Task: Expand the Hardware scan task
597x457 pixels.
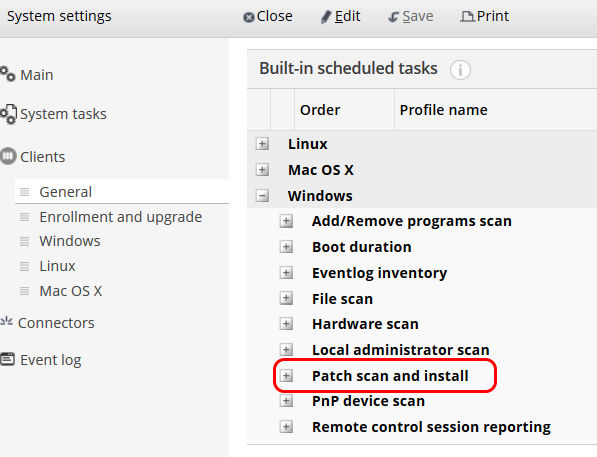Action: 286,324
